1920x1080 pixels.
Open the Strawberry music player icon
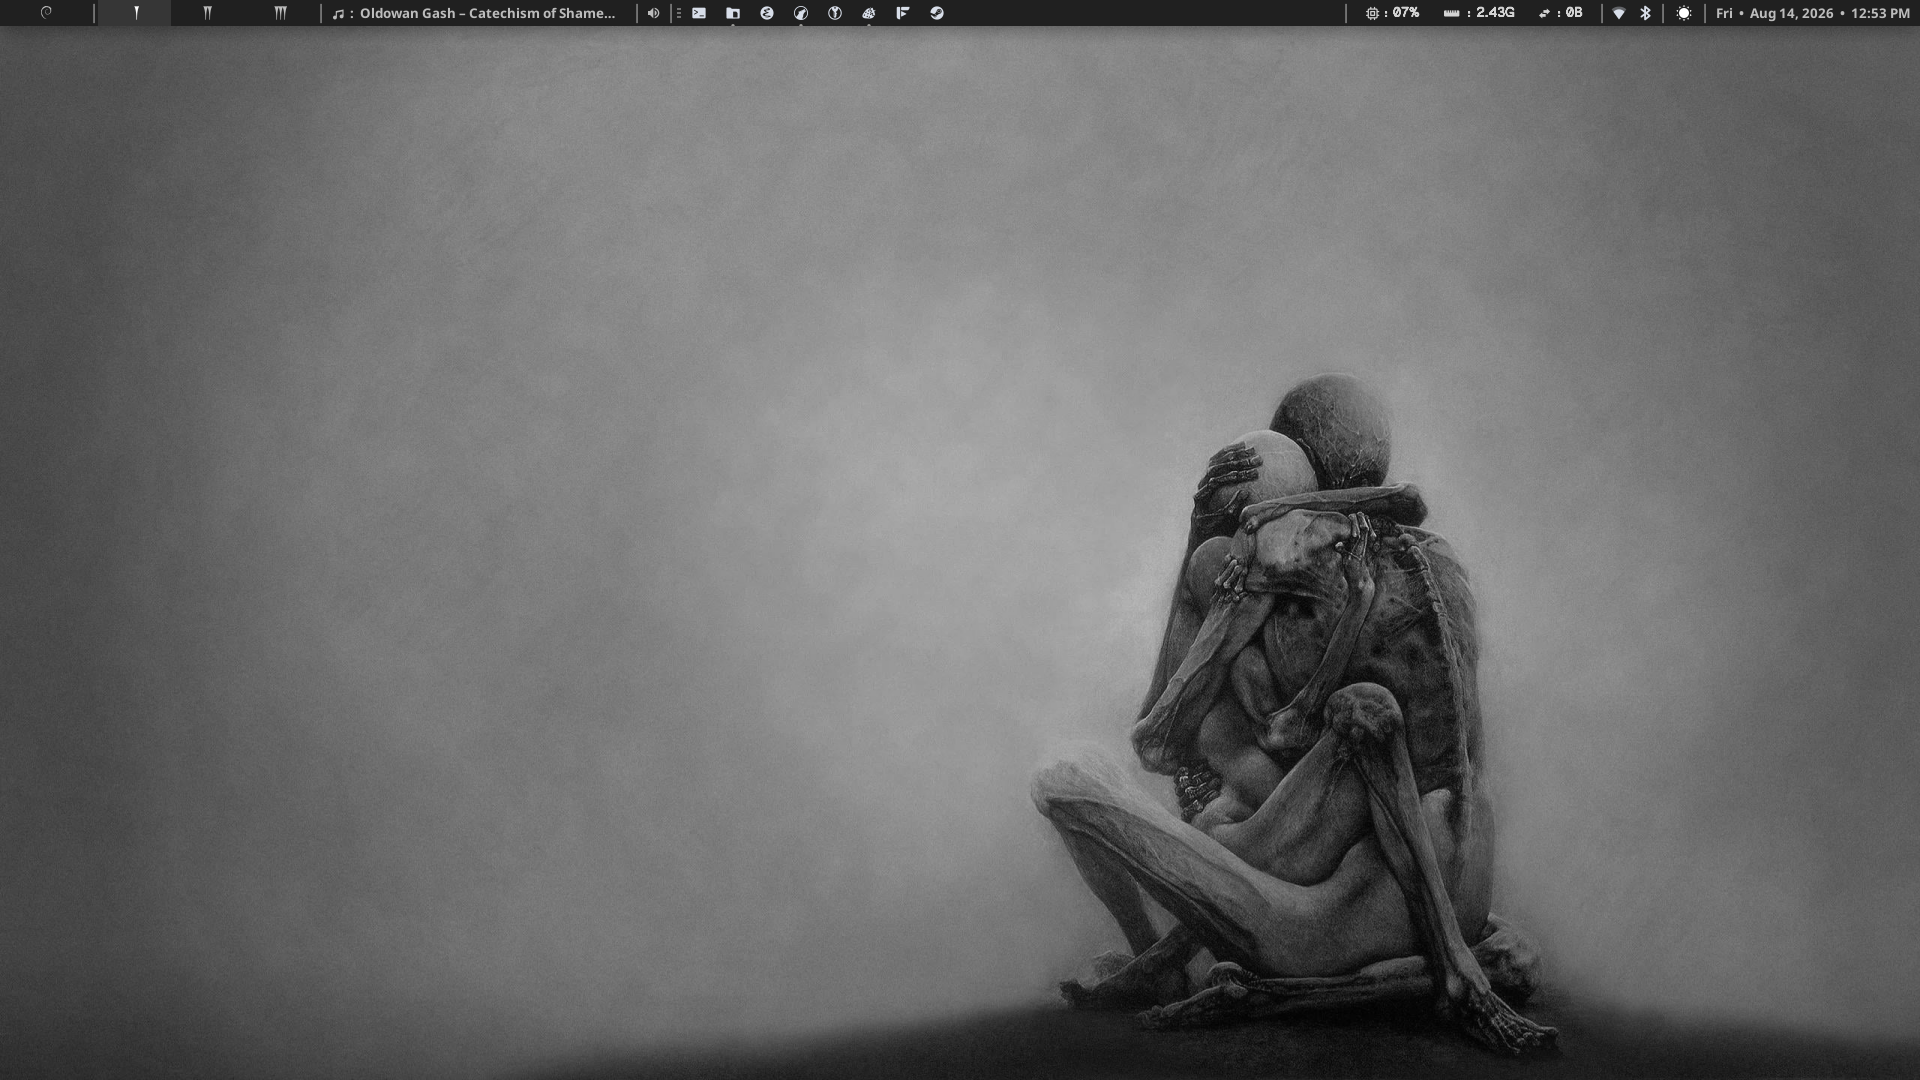click(869, 13)
